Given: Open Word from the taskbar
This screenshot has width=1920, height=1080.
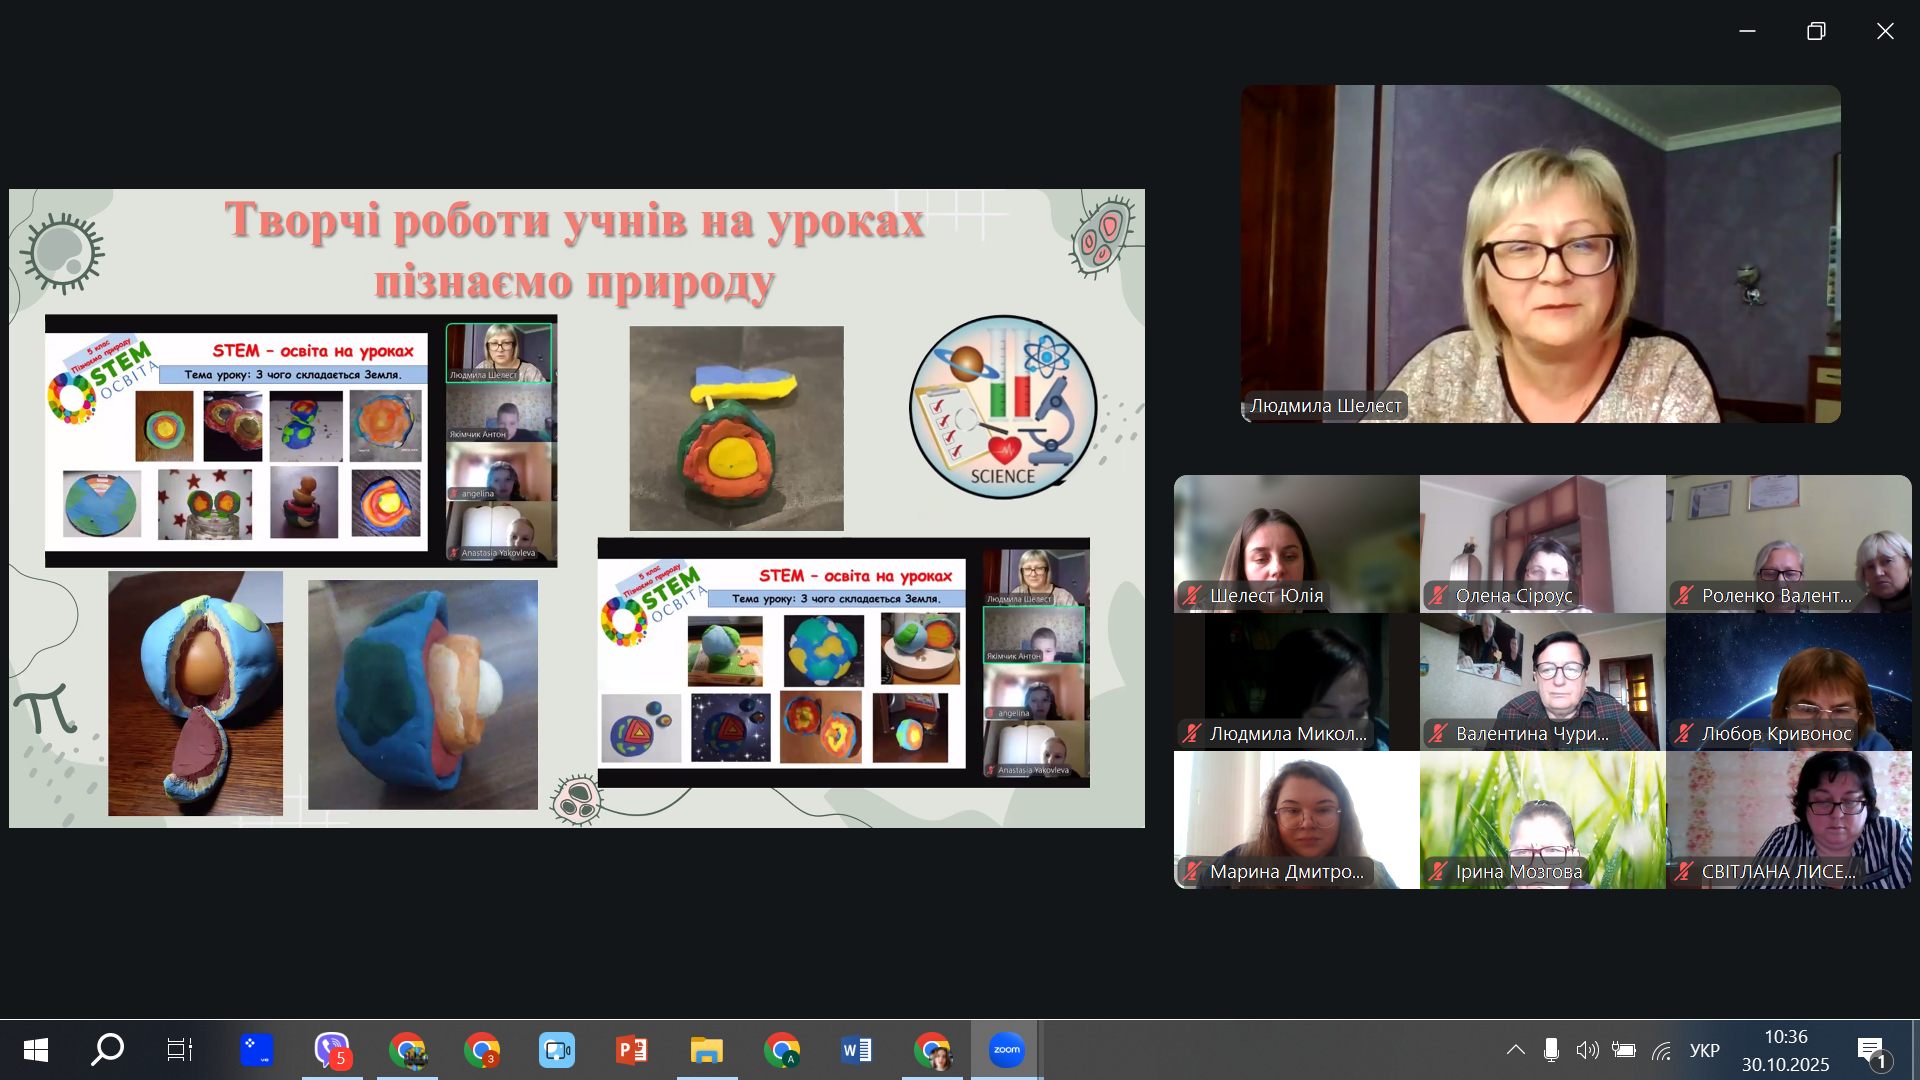Looking at the screenshot, I should [x=857, y=1050].
